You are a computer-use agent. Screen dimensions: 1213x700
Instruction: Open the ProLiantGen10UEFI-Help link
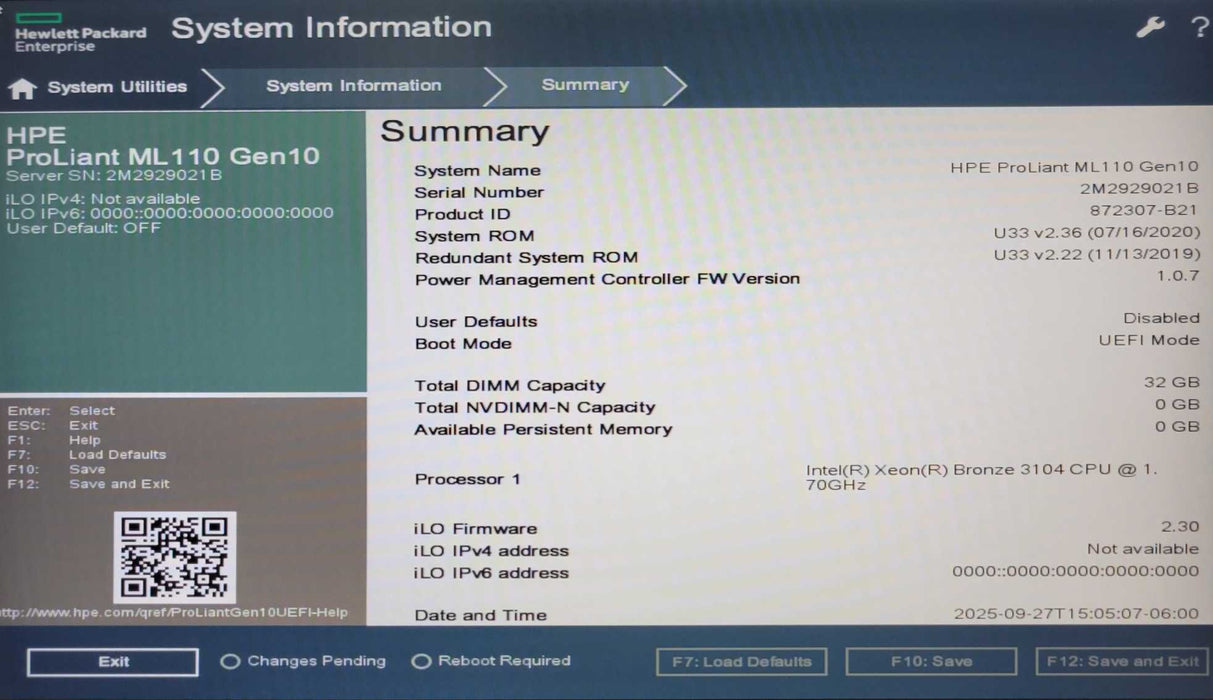point(174,613)
